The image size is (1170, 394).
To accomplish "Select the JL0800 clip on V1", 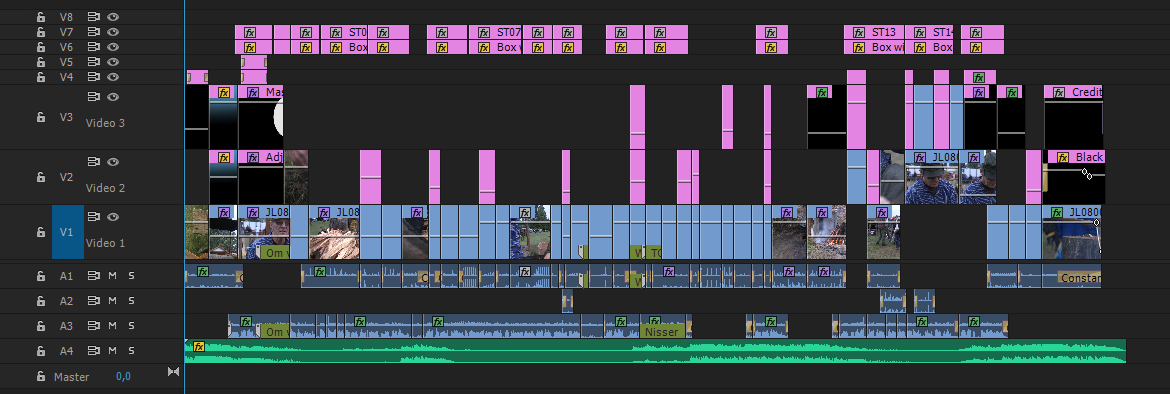I will pos(1072,232).
